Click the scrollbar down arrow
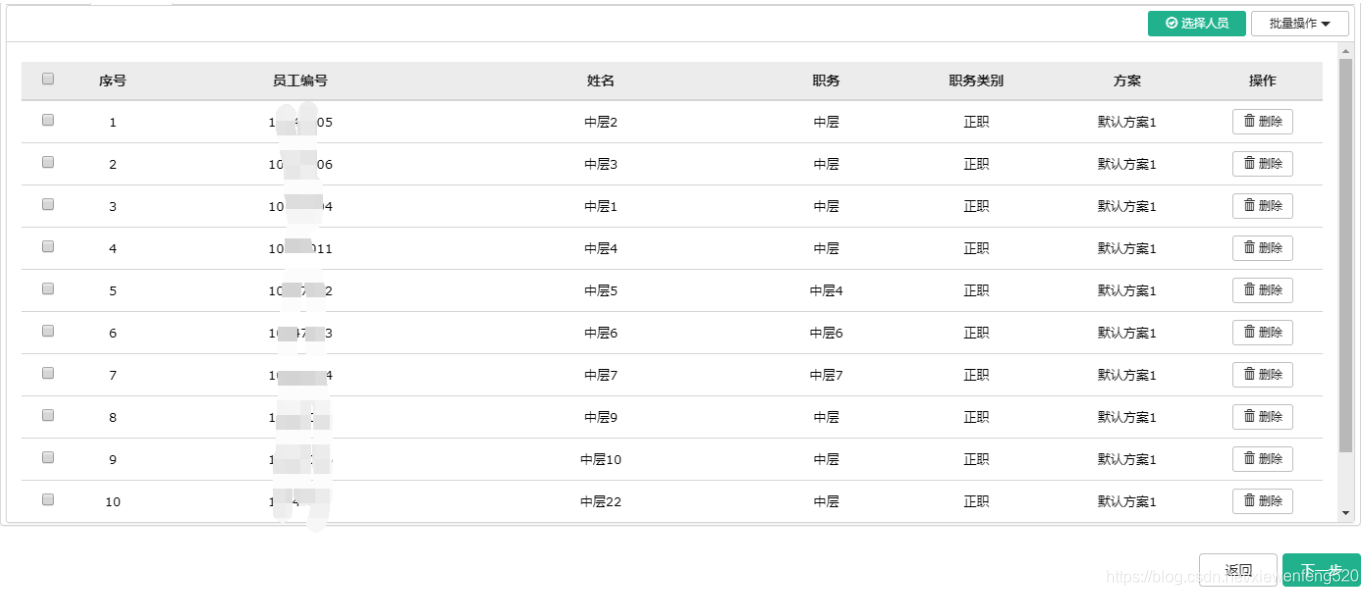This screenshot has width=1369, height=595. click(1345, 513)
